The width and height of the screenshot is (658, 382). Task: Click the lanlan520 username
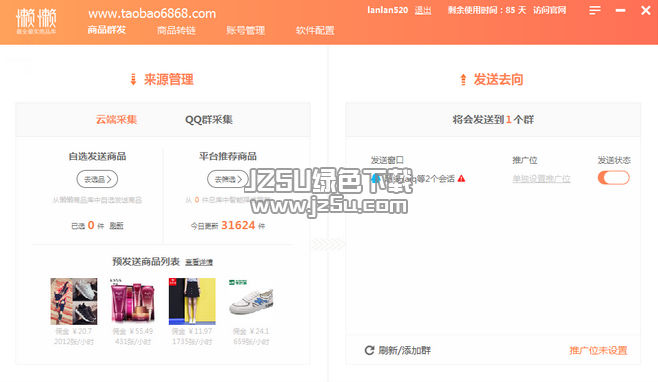pos(387,10)
